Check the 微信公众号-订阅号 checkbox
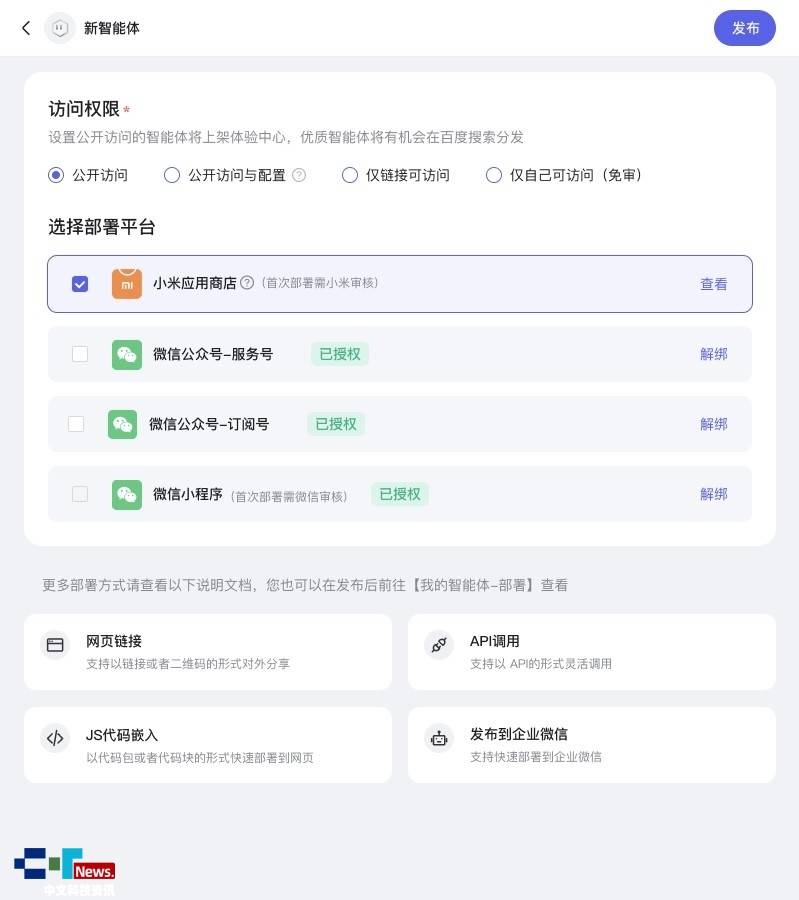Image resolution: width=799 pixels, height=900 pixels. click(x=76, y=424)
